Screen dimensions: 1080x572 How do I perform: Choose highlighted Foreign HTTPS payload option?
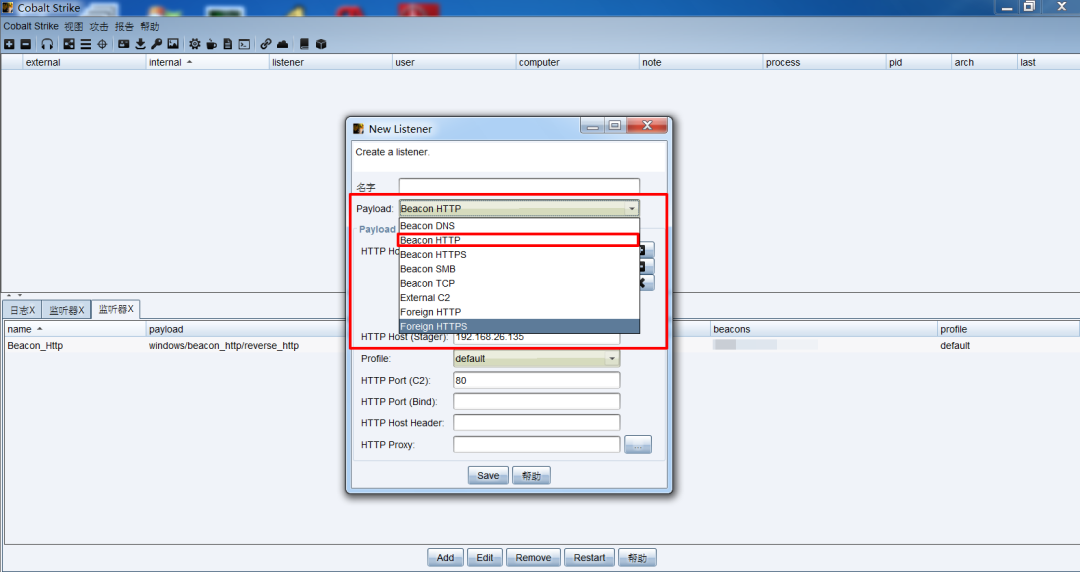(519, 327)
